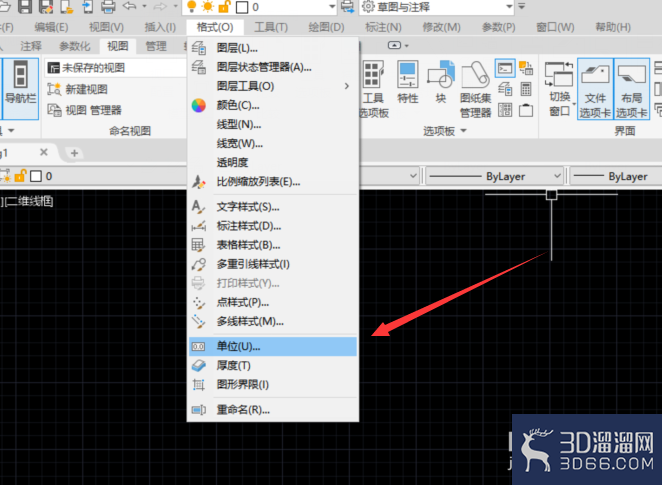662x485 pixels.
Task: Toggle the 导航栏 button
Action: pos(21,89)
